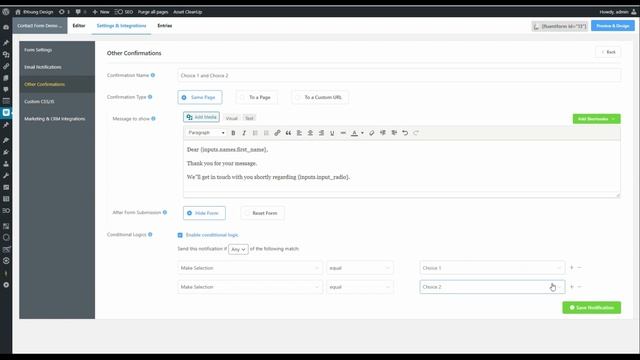Undo last edit in message editor
This screenshot has height=360, width=640.
pos(405,133)
